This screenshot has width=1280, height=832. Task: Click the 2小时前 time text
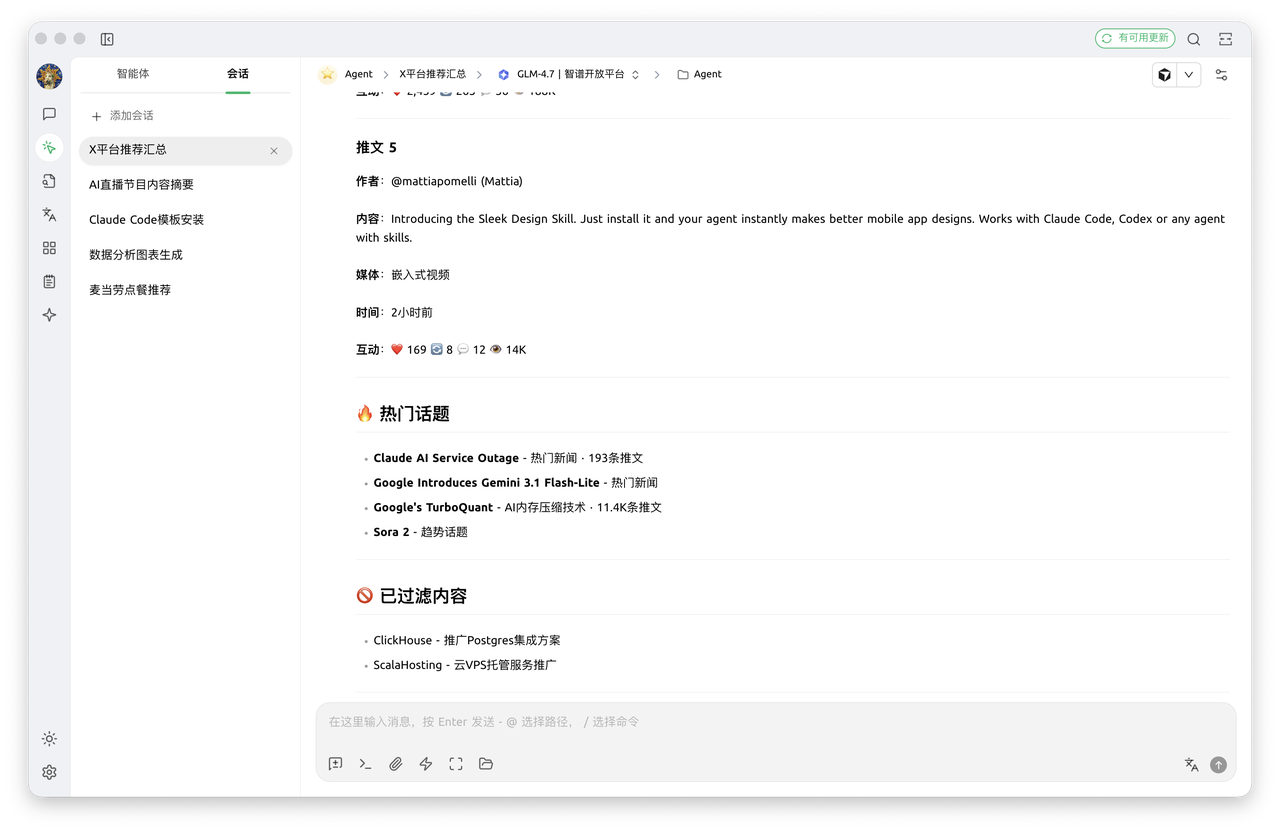[412, 312]
